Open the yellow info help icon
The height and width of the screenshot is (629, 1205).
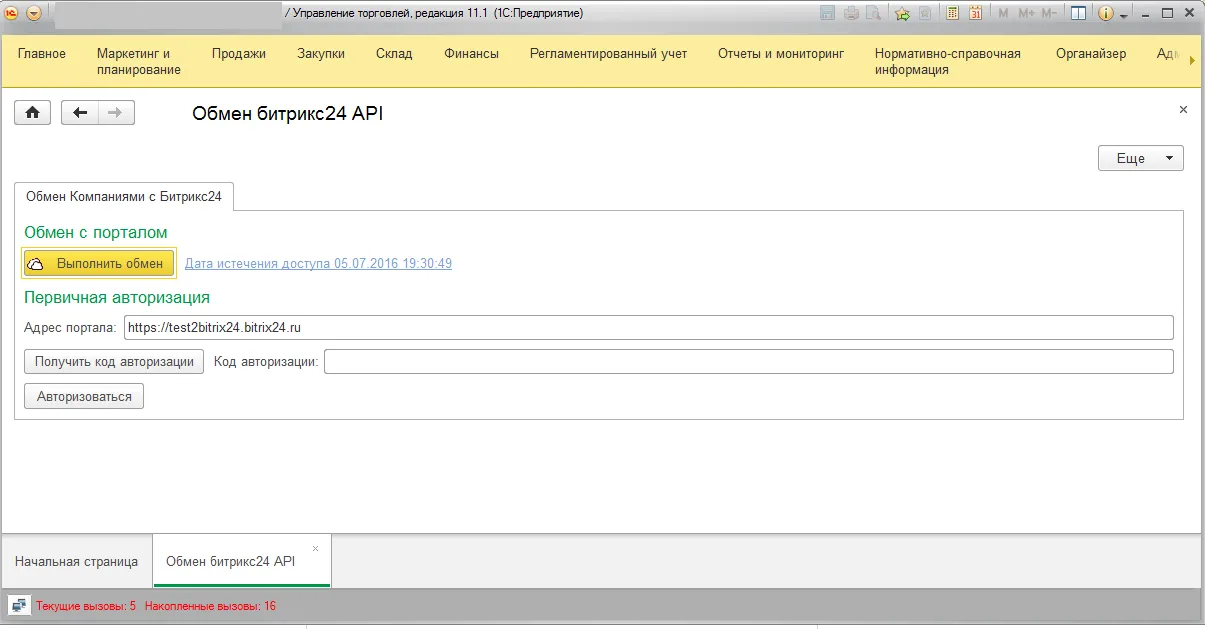click(x=1106, y=14)
